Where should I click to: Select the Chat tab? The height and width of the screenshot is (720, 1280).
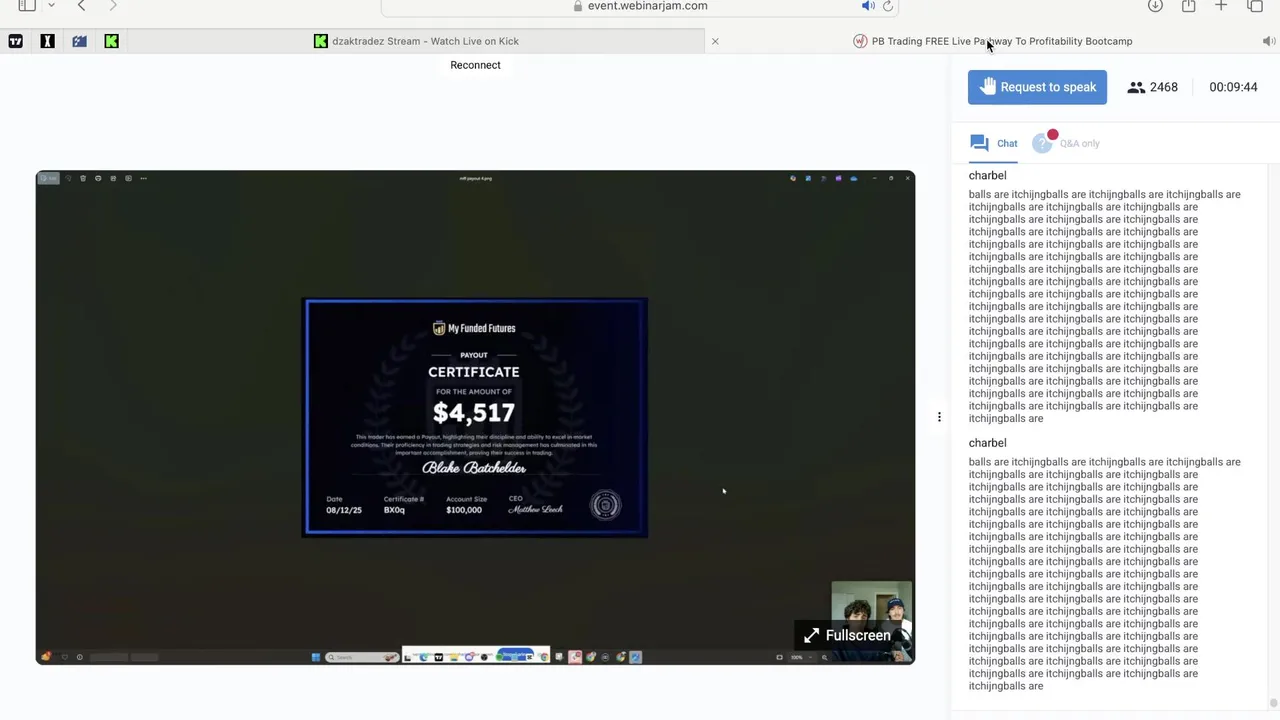[x=993, y=143]
